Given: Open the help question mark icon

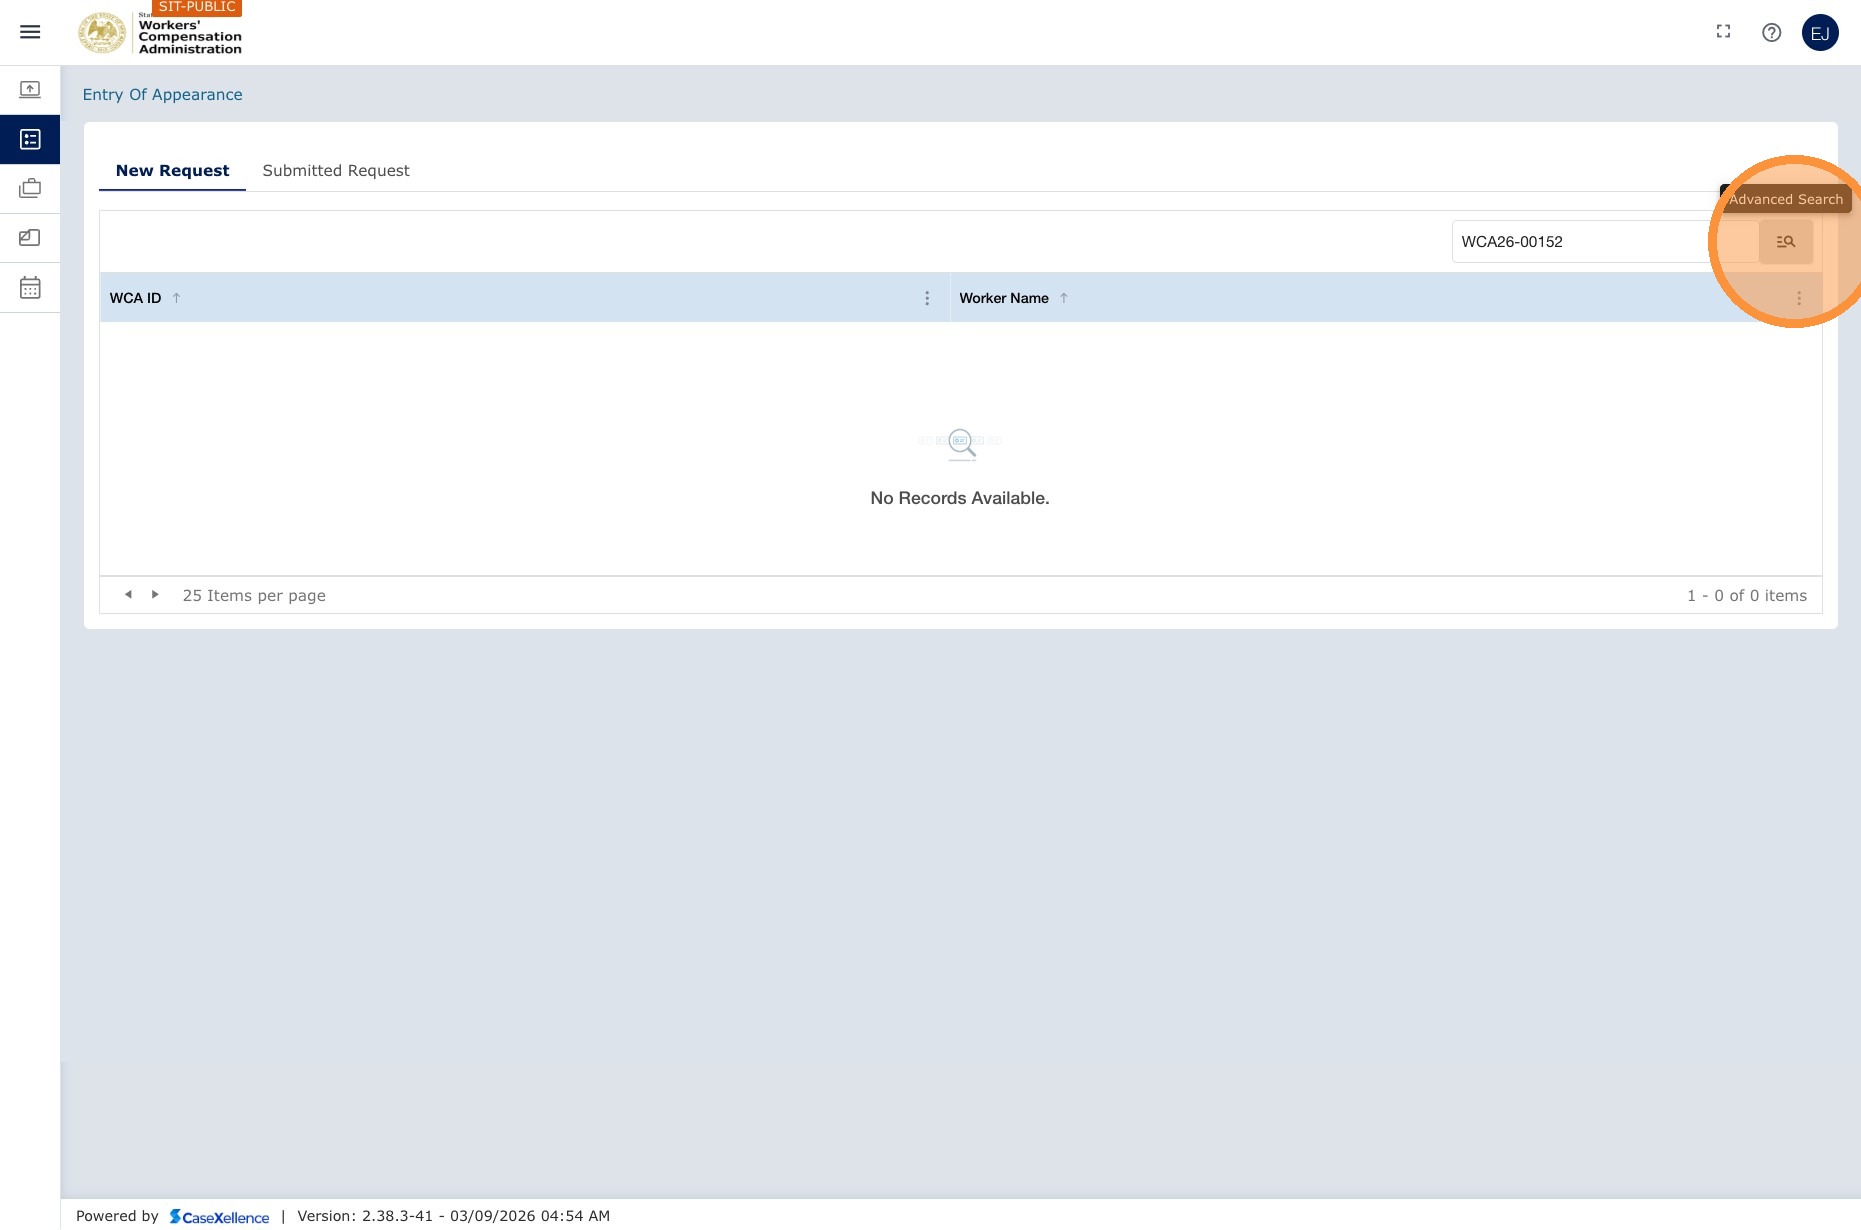Looking at the screenshot, I should point(1771,32).
